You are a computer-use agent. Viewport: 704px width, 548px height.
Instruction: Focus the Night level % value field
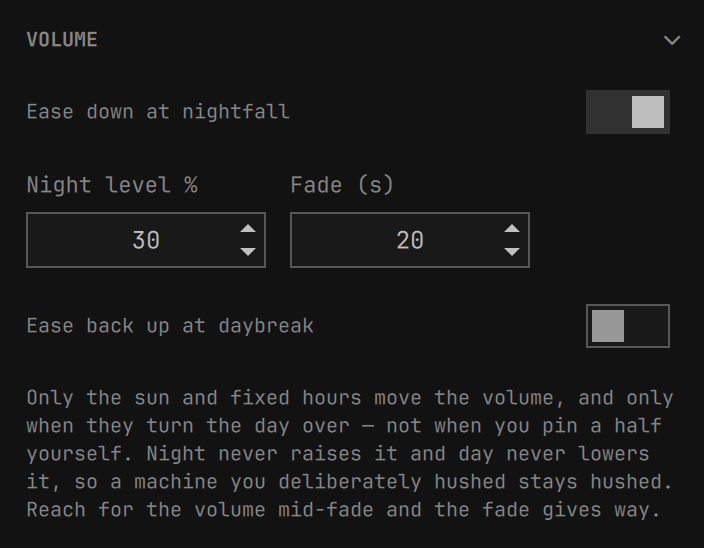[146, 240]
